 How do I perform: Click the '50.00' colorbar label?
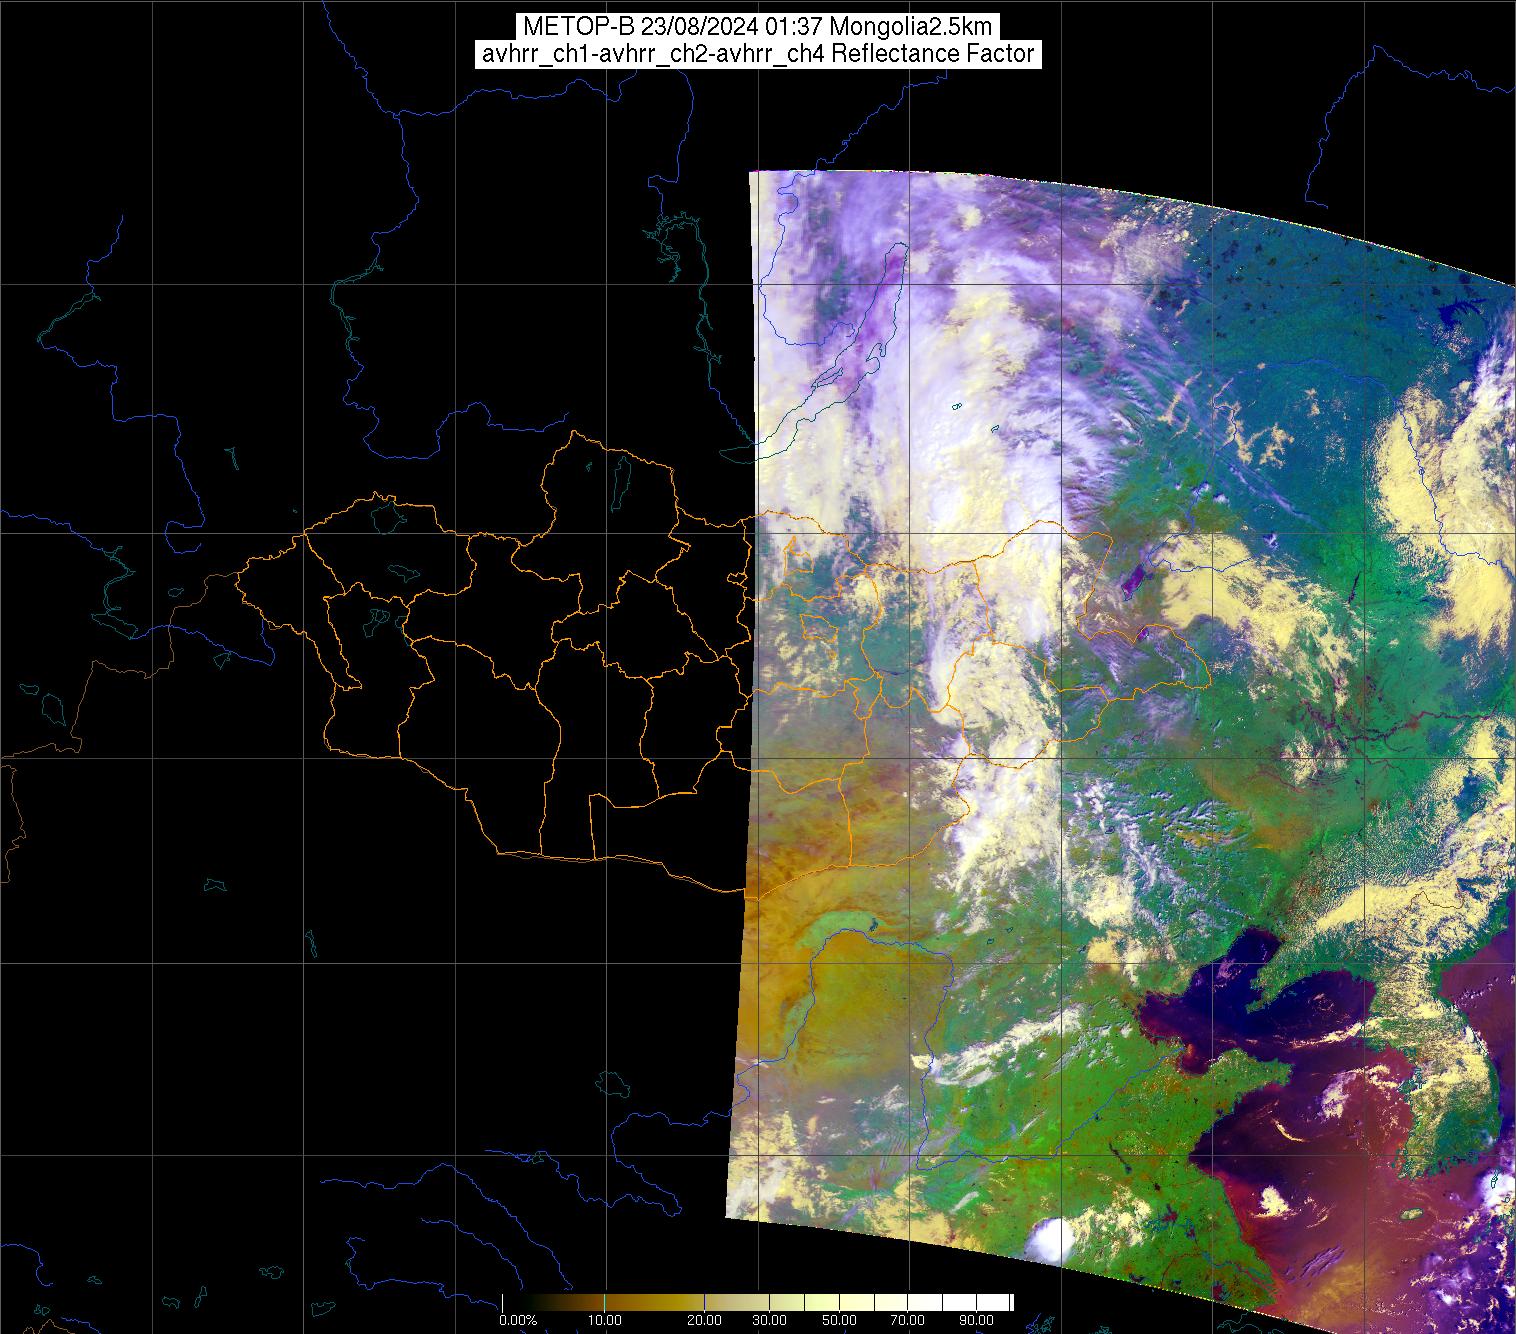click(x=840, y=1320)
